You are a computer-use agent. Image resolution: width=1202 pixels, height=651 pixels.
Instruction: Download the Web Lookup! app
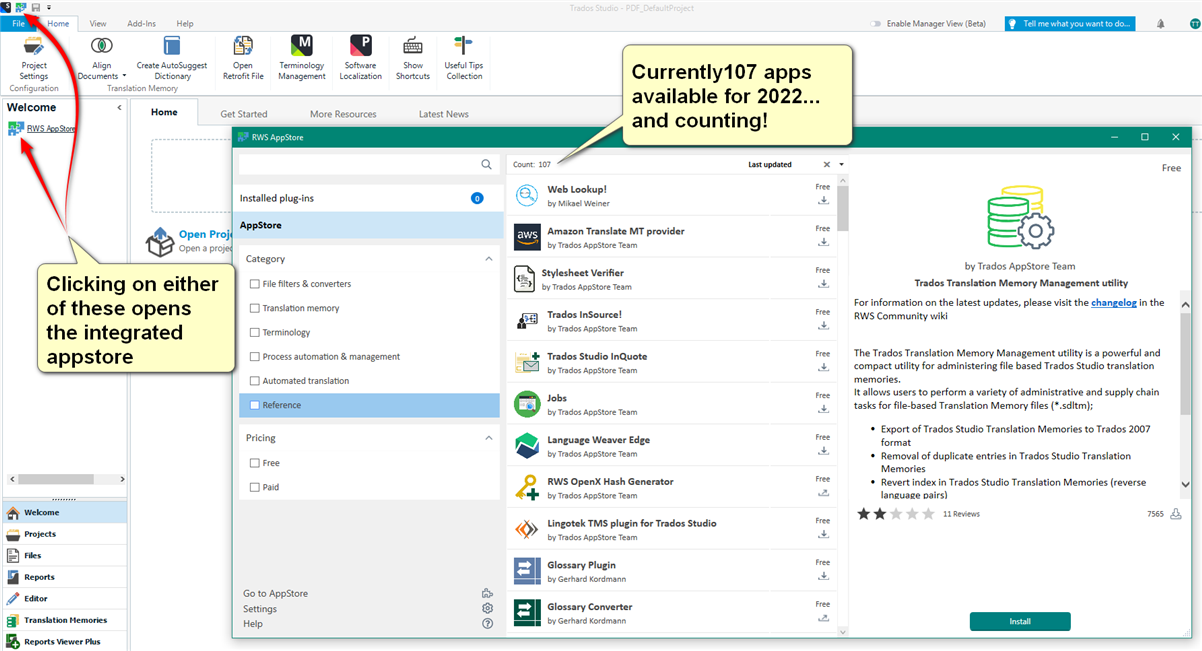pyautogui.click(x=823, y=200)
